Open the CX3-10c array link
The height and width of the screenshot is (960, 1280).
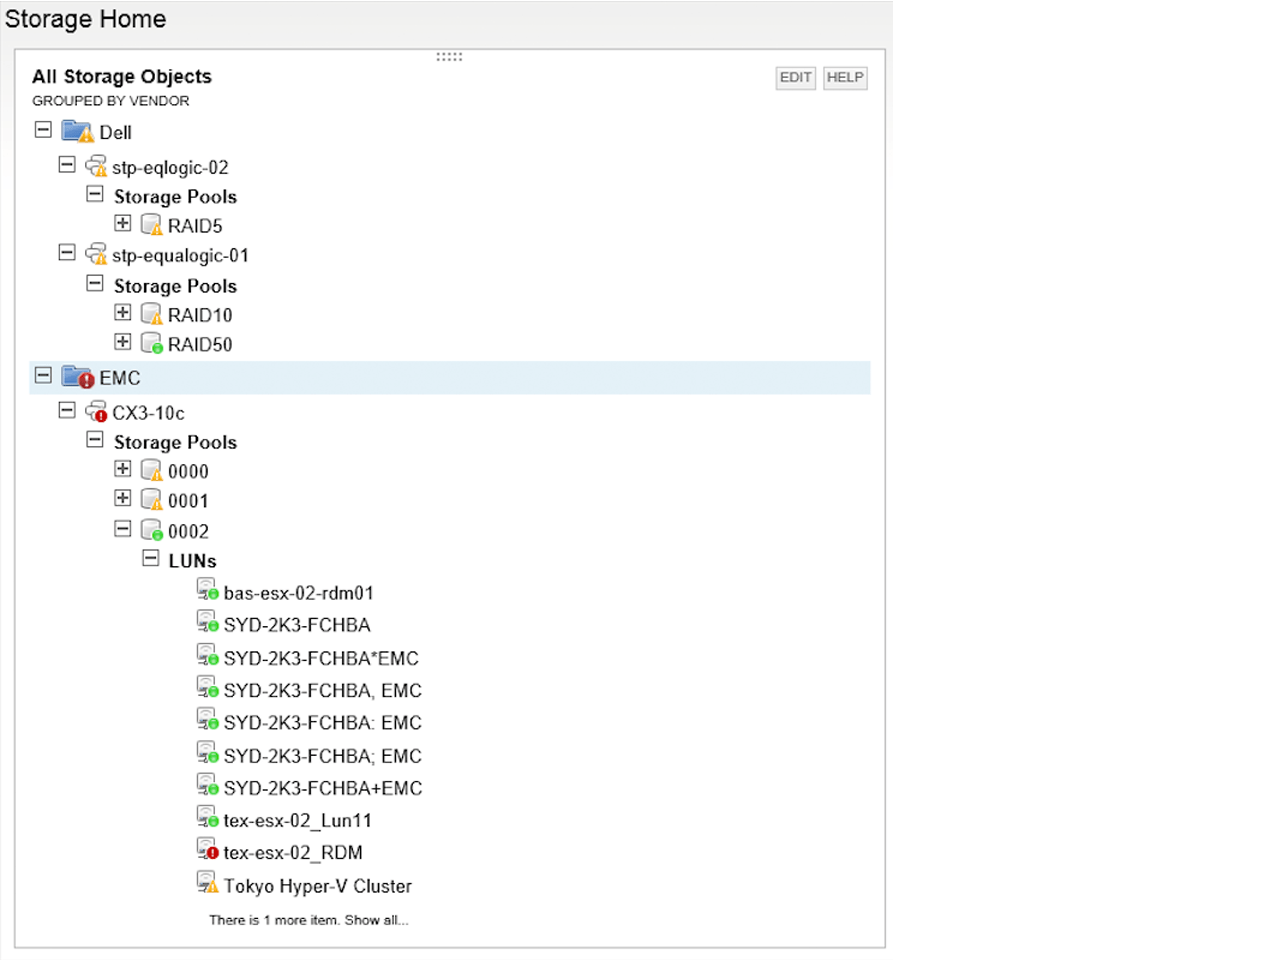[148, 413]
